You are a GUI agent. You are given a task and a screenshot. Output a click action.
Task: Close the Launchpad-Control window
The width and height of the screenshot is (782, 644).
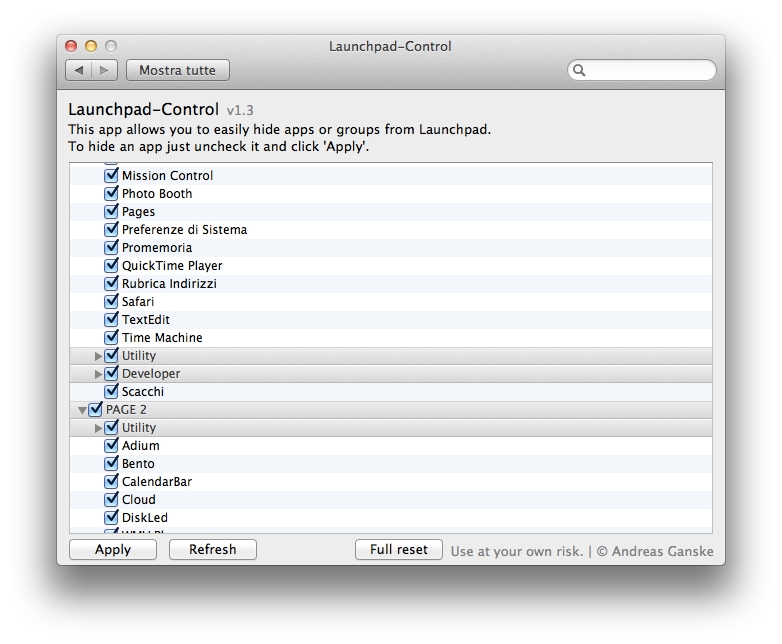pos(71,46)
